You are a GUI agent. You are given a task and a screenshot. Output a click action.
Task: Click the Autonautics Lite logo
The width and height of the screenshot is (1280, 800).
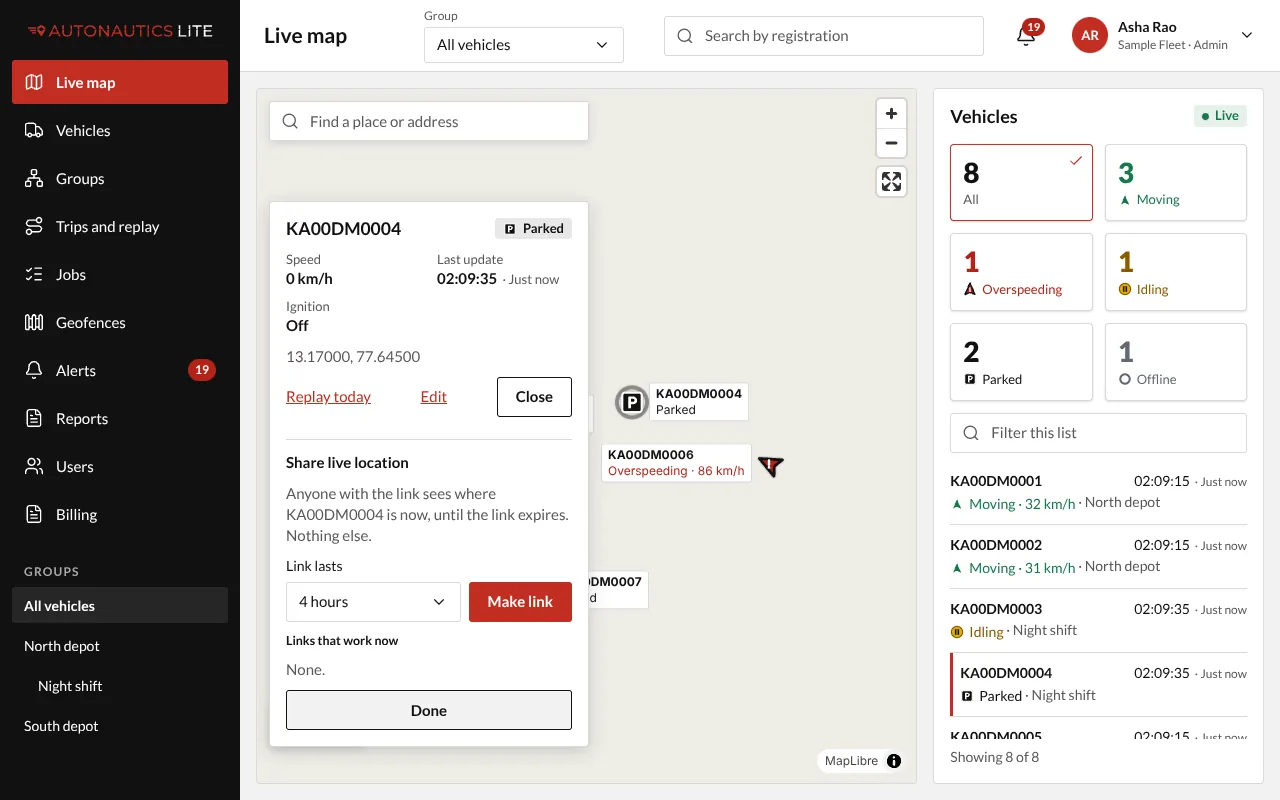point(120,31)
